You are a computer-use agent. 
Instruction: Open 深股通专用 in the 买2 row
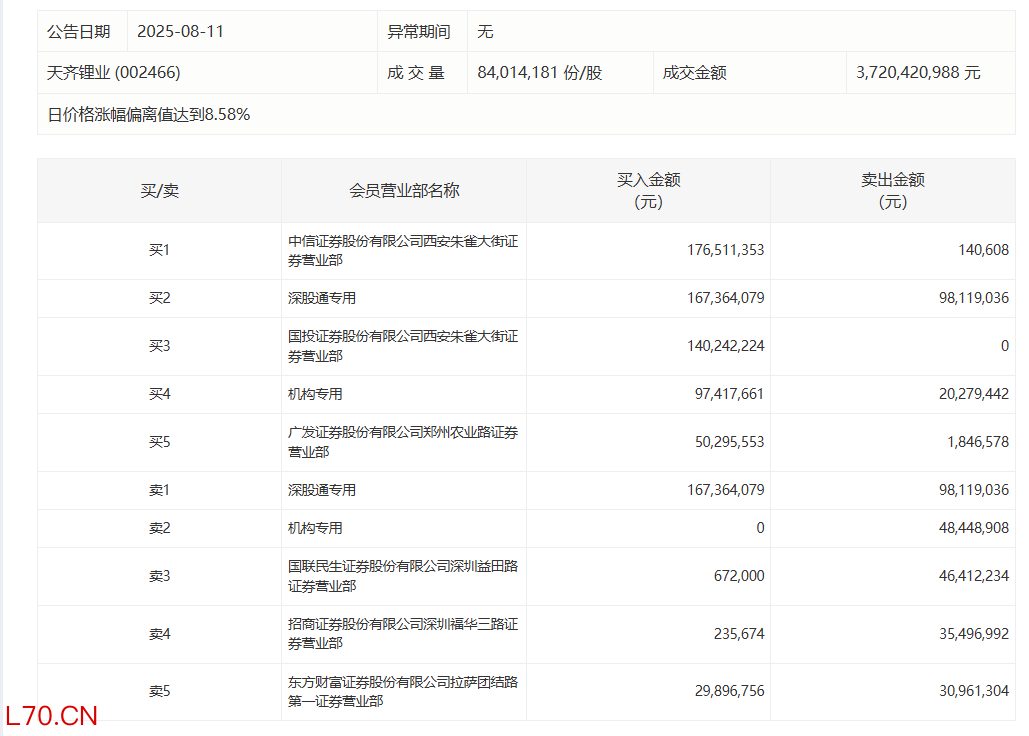click(x=322, y=298)
